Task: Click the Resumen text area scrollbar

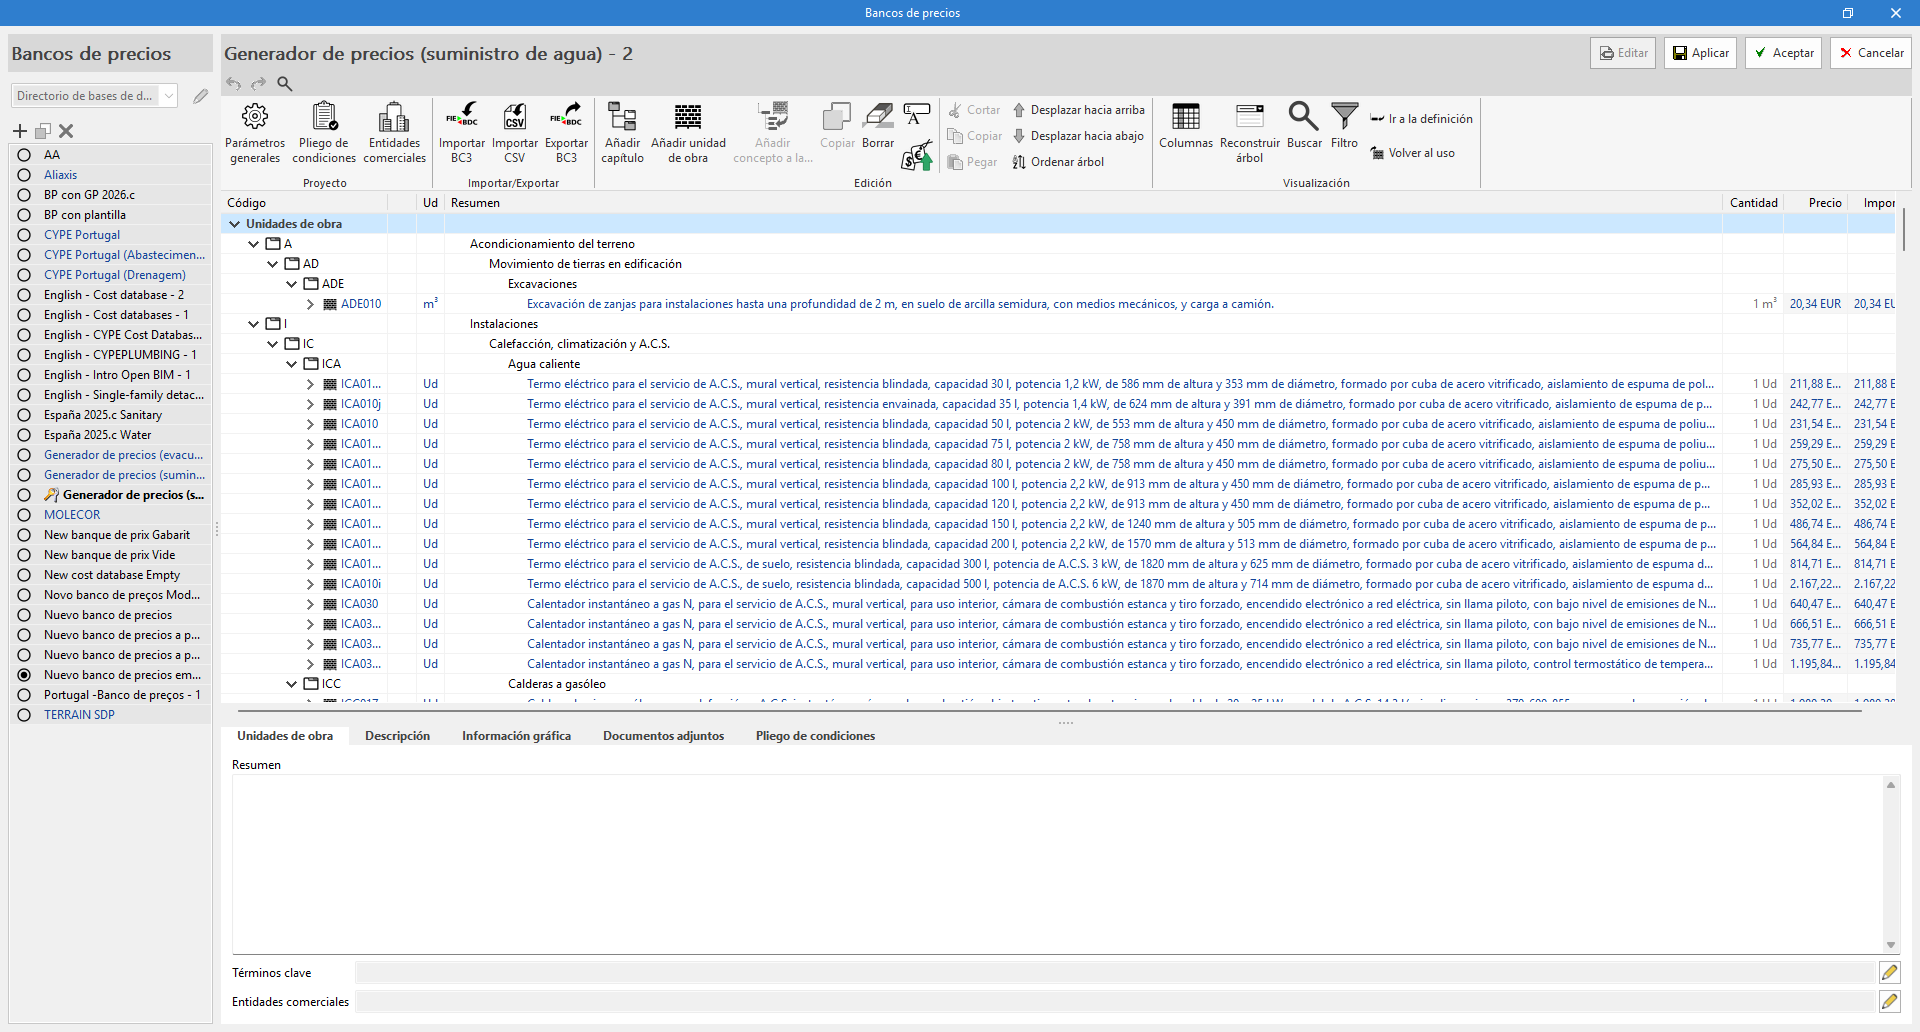Action: pos(1890,864)
